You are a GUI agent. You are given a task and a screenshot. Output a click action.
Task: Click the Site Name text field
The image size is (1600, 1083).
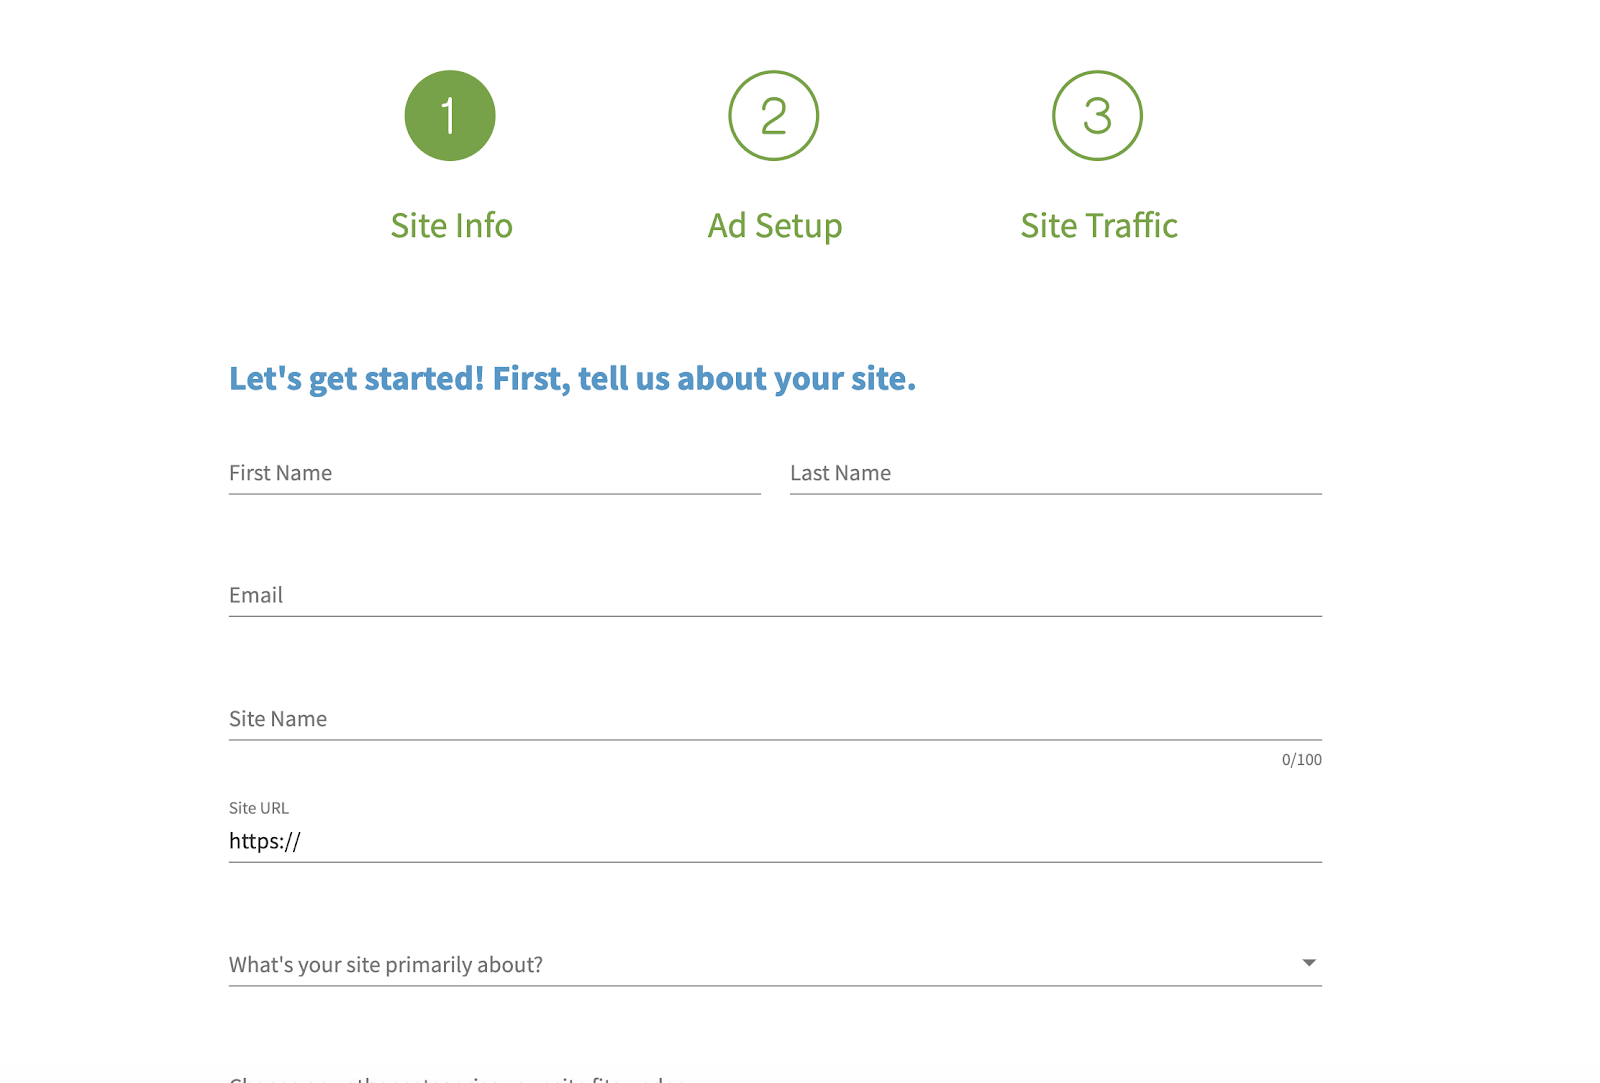coord(775,718)
